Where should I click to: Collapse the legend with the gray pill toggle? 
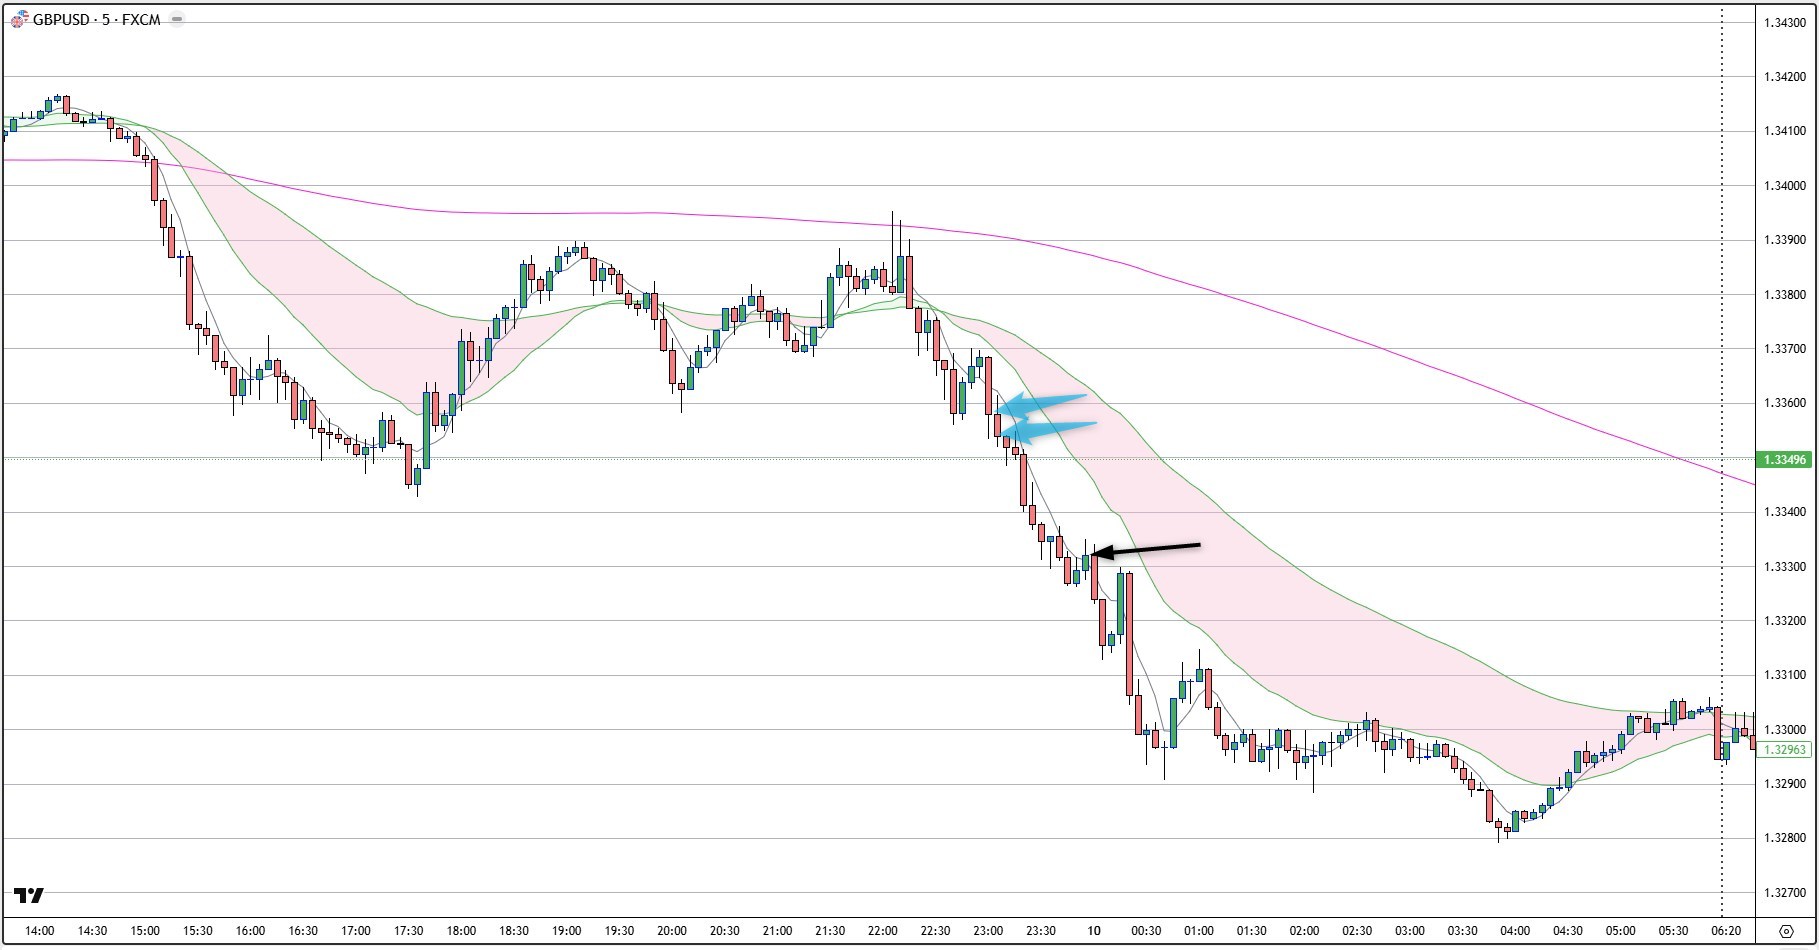click(177, 20)
